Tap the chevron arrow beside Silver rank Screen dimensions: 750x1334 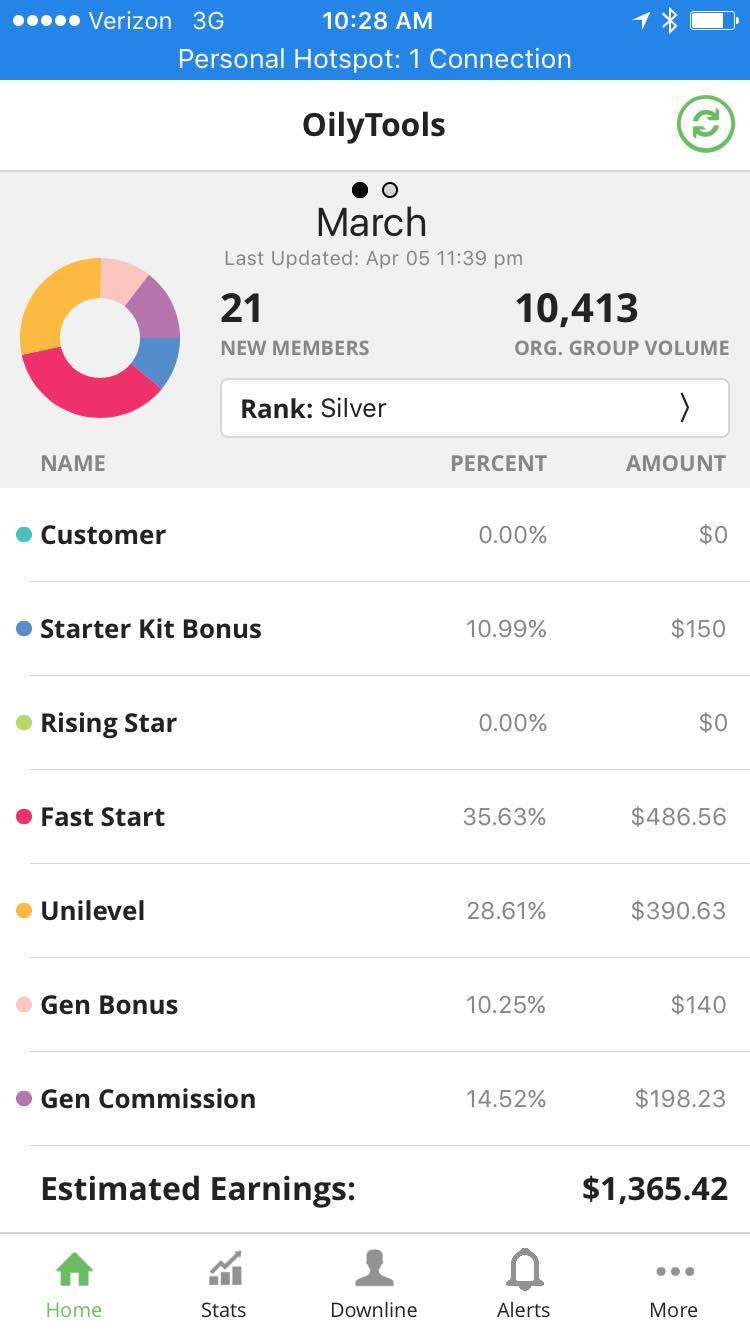click(x=685, y=408)
